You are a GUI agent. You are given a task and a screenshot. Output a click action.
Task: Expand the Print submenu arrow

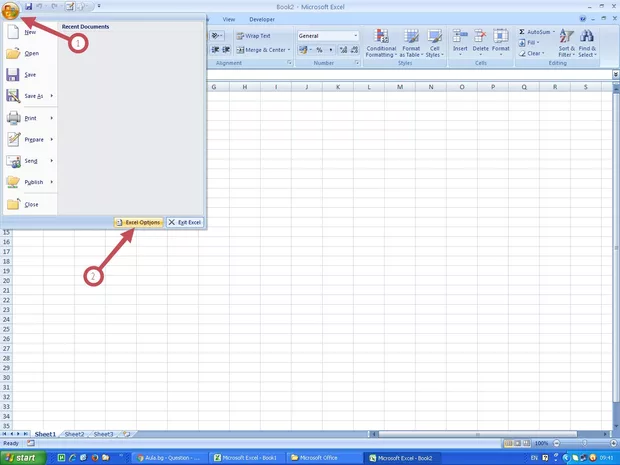52,118
